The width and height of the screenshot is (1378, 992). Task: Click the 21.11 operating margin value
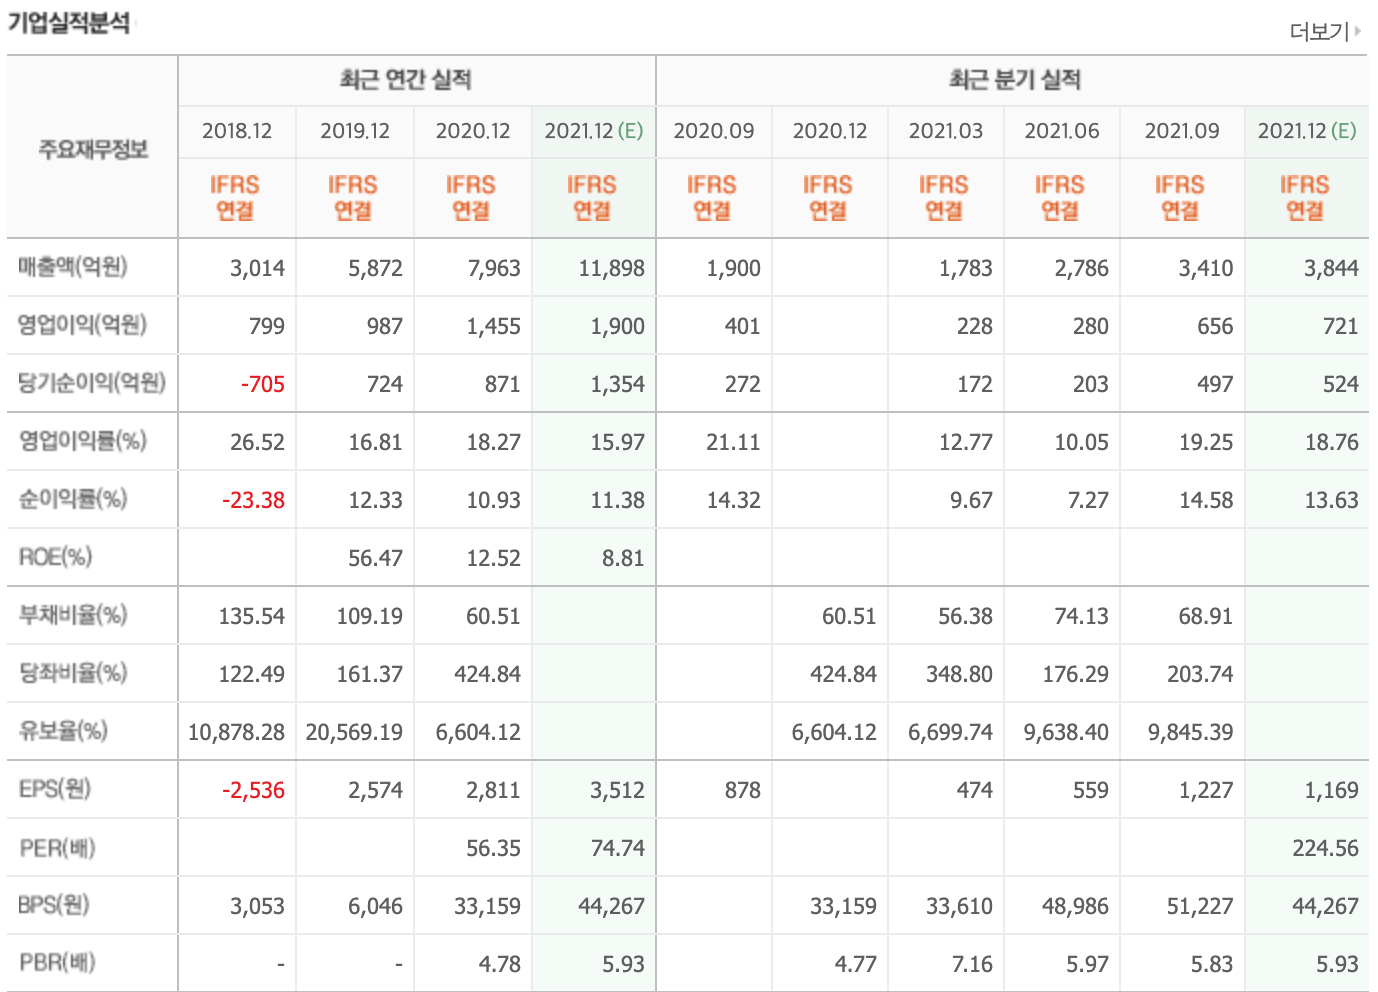[733, 442]
